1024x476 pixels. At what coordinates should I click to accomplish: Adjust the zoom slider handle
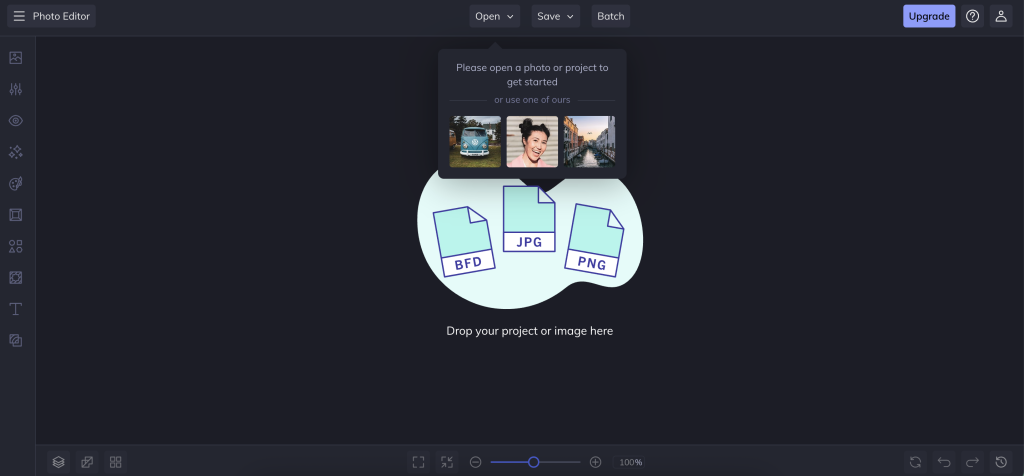pos(534,462)
